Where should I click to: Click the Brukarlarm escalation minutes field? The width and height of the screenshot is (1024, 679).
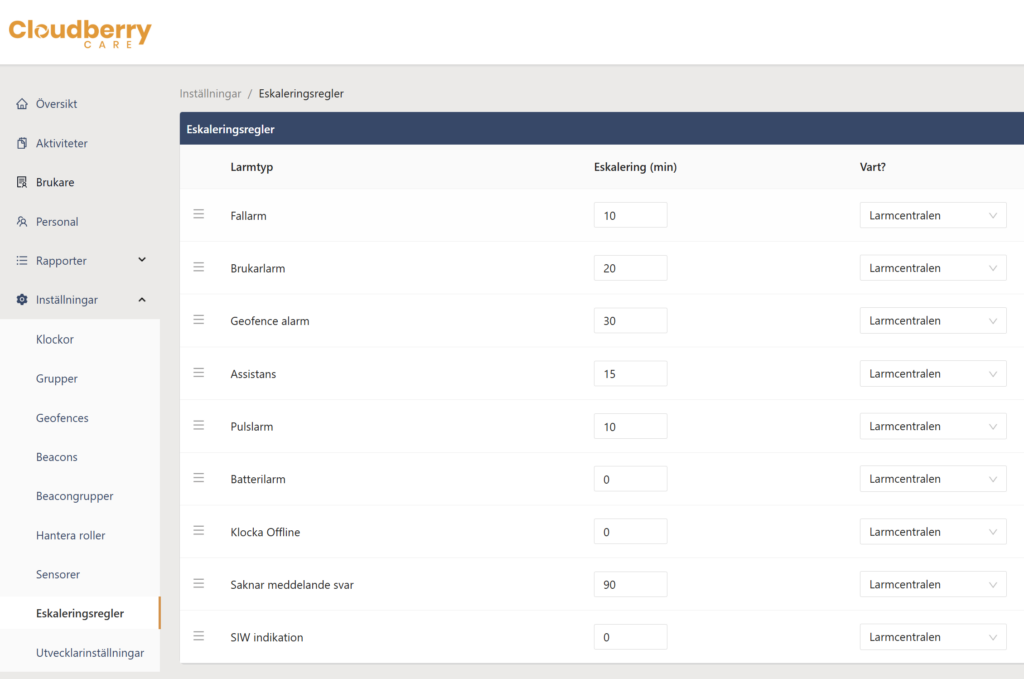(630, 268)
